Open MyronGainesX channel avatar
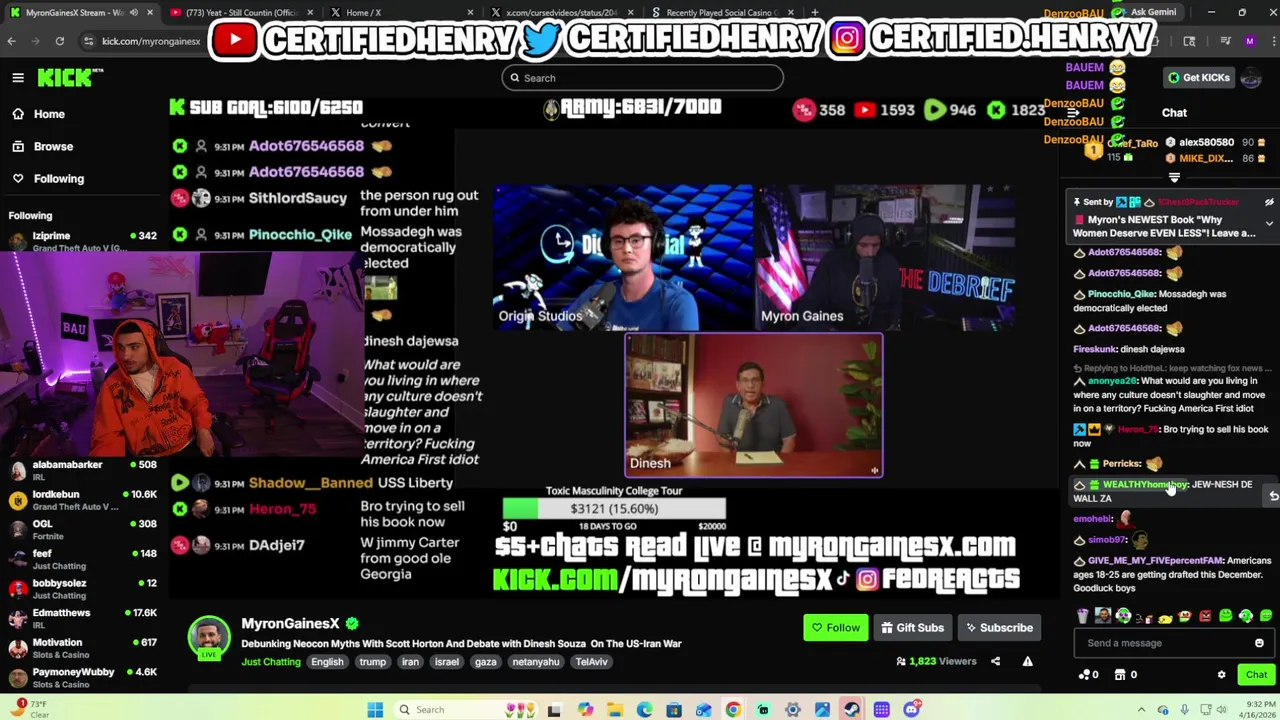 209,637
